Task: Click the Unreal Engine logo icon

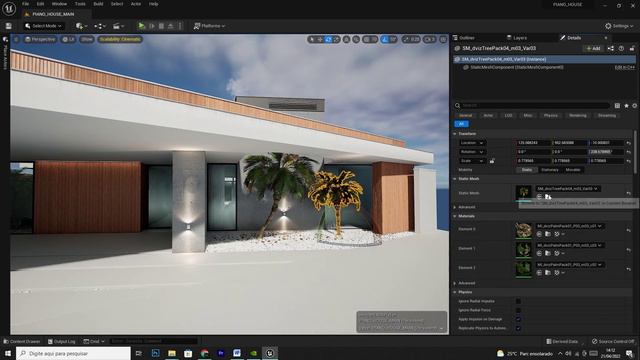Action: (x=9, y=8)
